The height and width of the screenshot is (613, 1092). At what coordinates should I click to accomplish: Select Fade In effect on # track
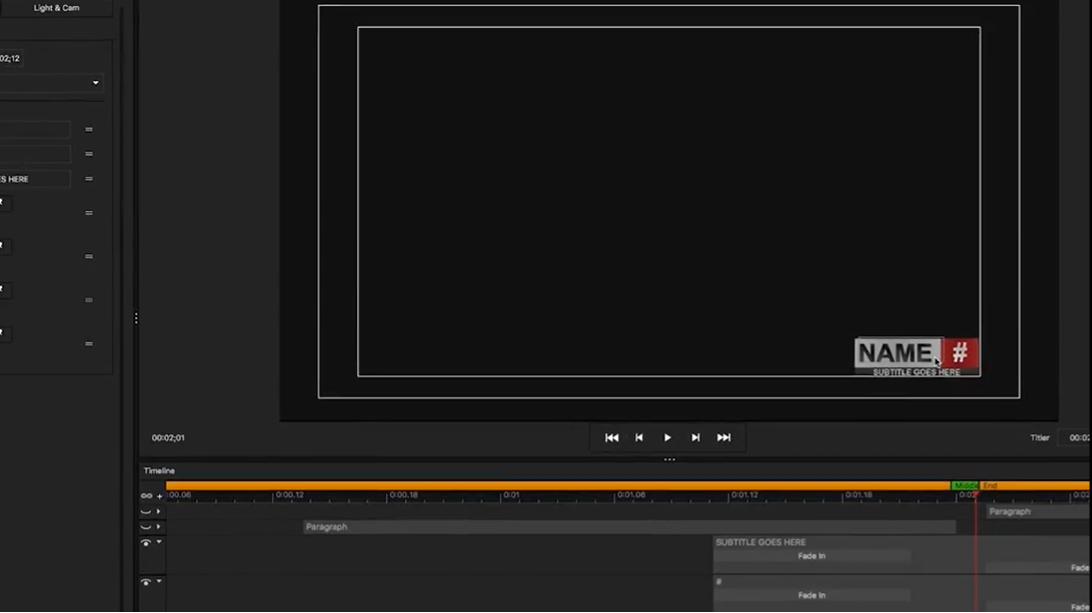point(811,595)
